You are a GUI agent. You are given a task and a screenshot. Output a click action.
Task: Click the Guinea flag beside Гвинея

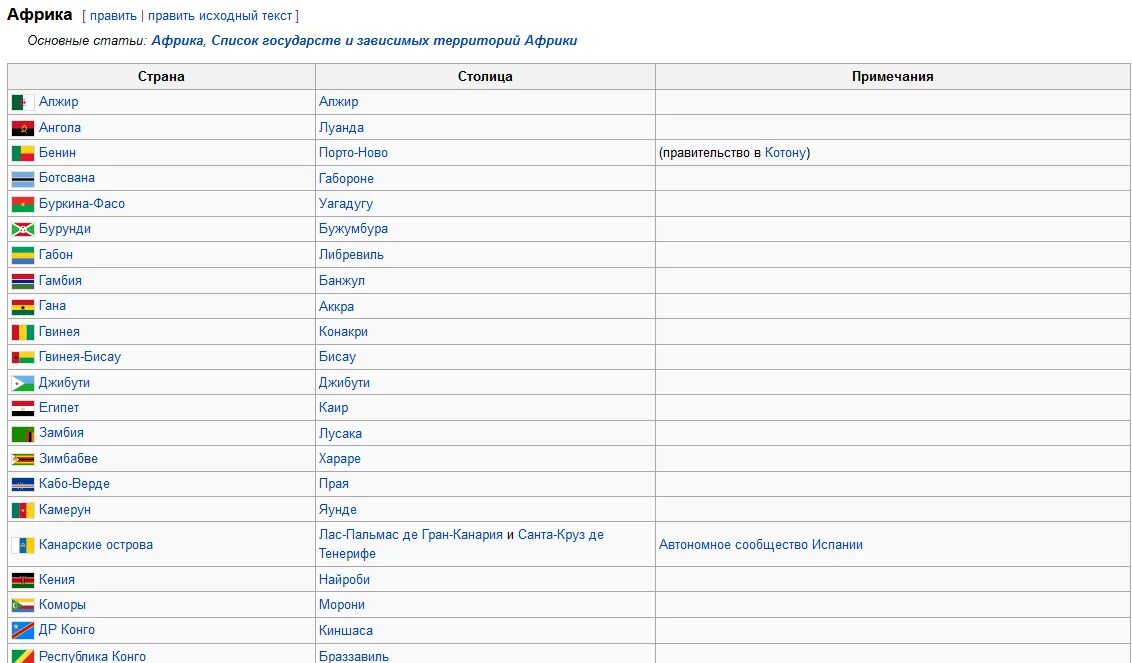tap(23, 332)
